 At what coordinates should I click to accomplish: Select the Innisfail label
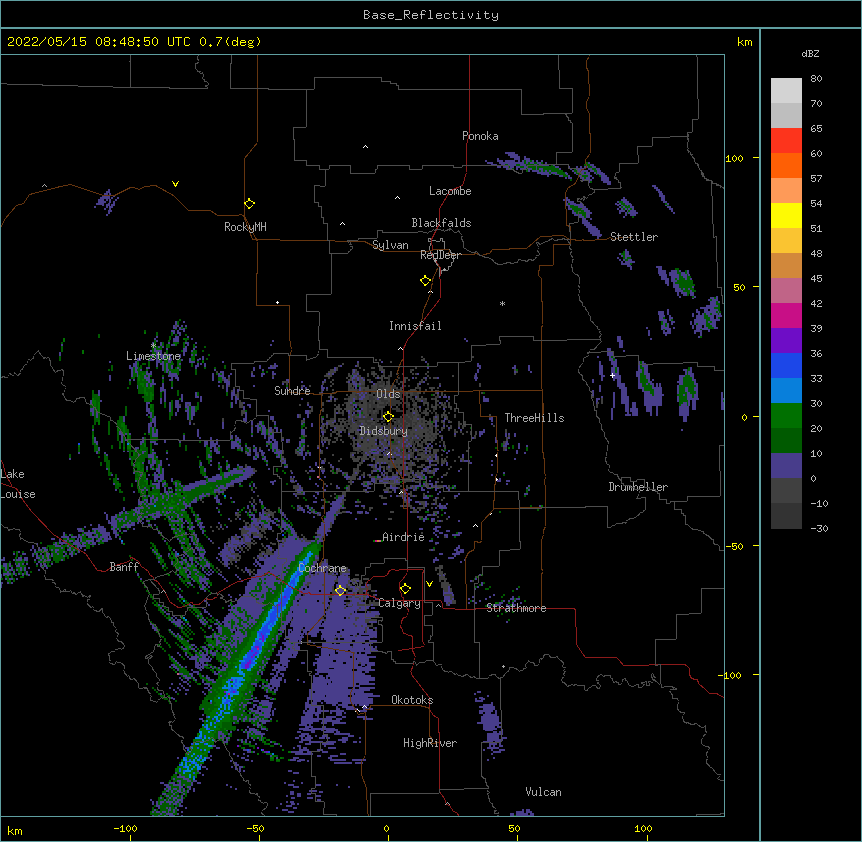click(415, 326)
